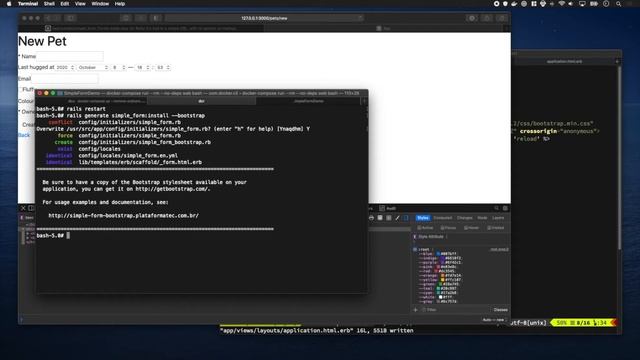Open the Window menu
This screenshot has width=640, height=360.
pos(100,4)
